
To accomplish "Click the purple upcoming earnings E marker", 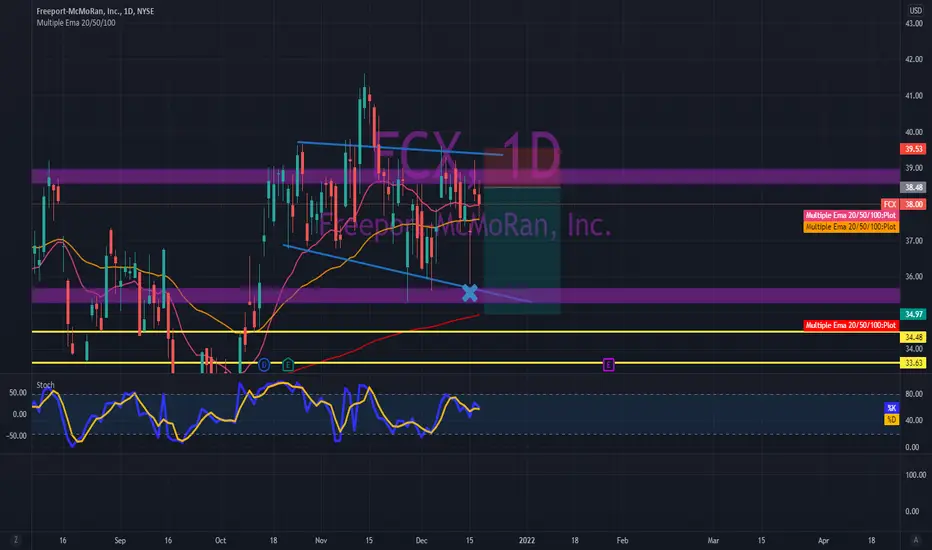I will click(608, 364).
